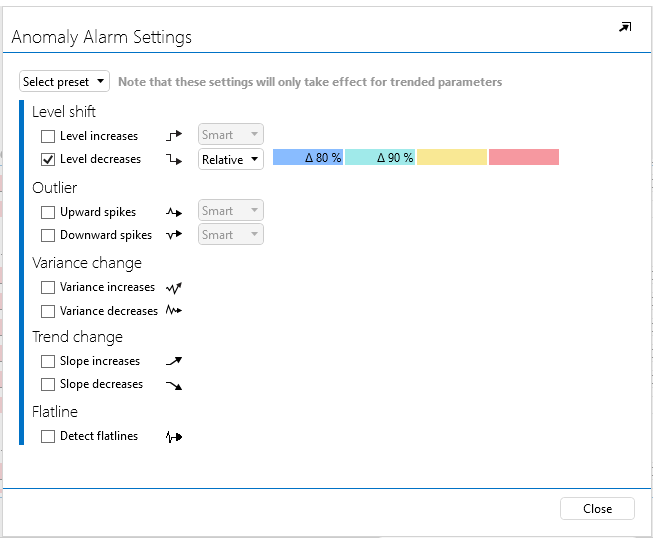Uncheck the Level decreases checkbox
The image size is (653, 538).
[48, 159]
